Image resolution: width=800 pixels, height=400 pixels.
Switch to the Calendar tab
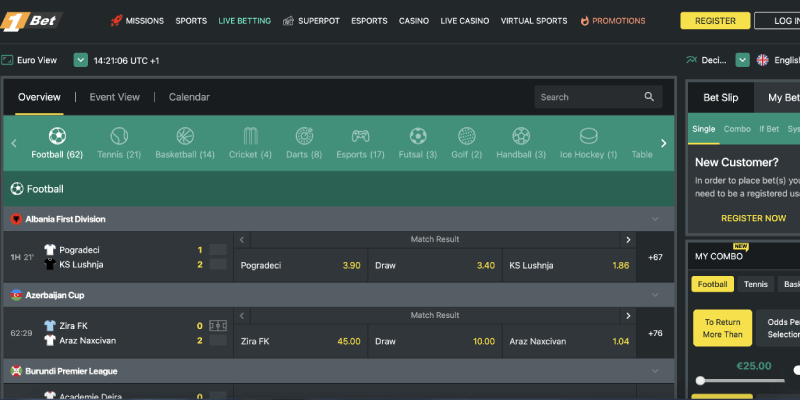click(189, 97)
